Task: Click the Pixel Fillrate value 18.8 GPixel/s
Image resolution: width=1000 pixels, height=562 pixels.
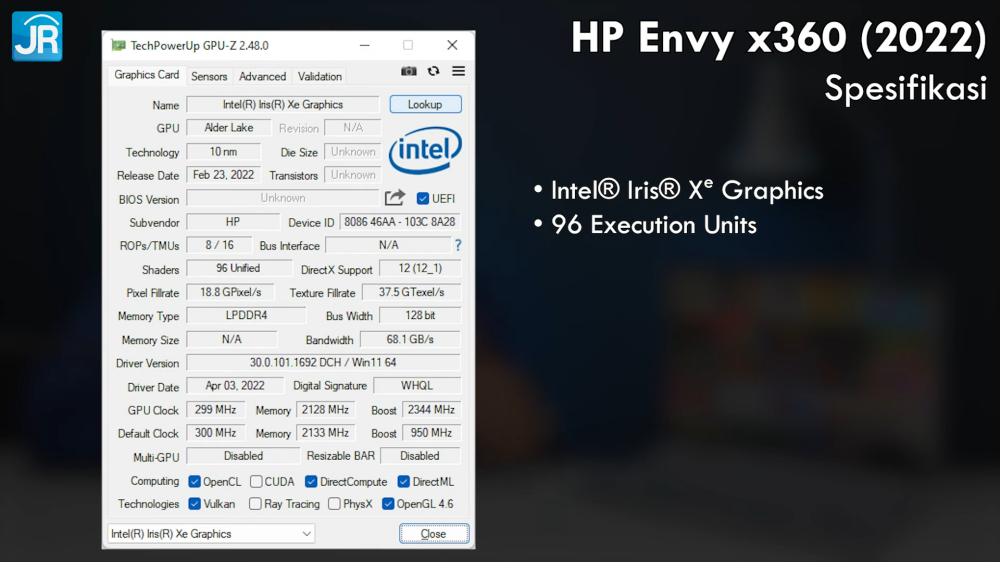Action: (230, 292)
